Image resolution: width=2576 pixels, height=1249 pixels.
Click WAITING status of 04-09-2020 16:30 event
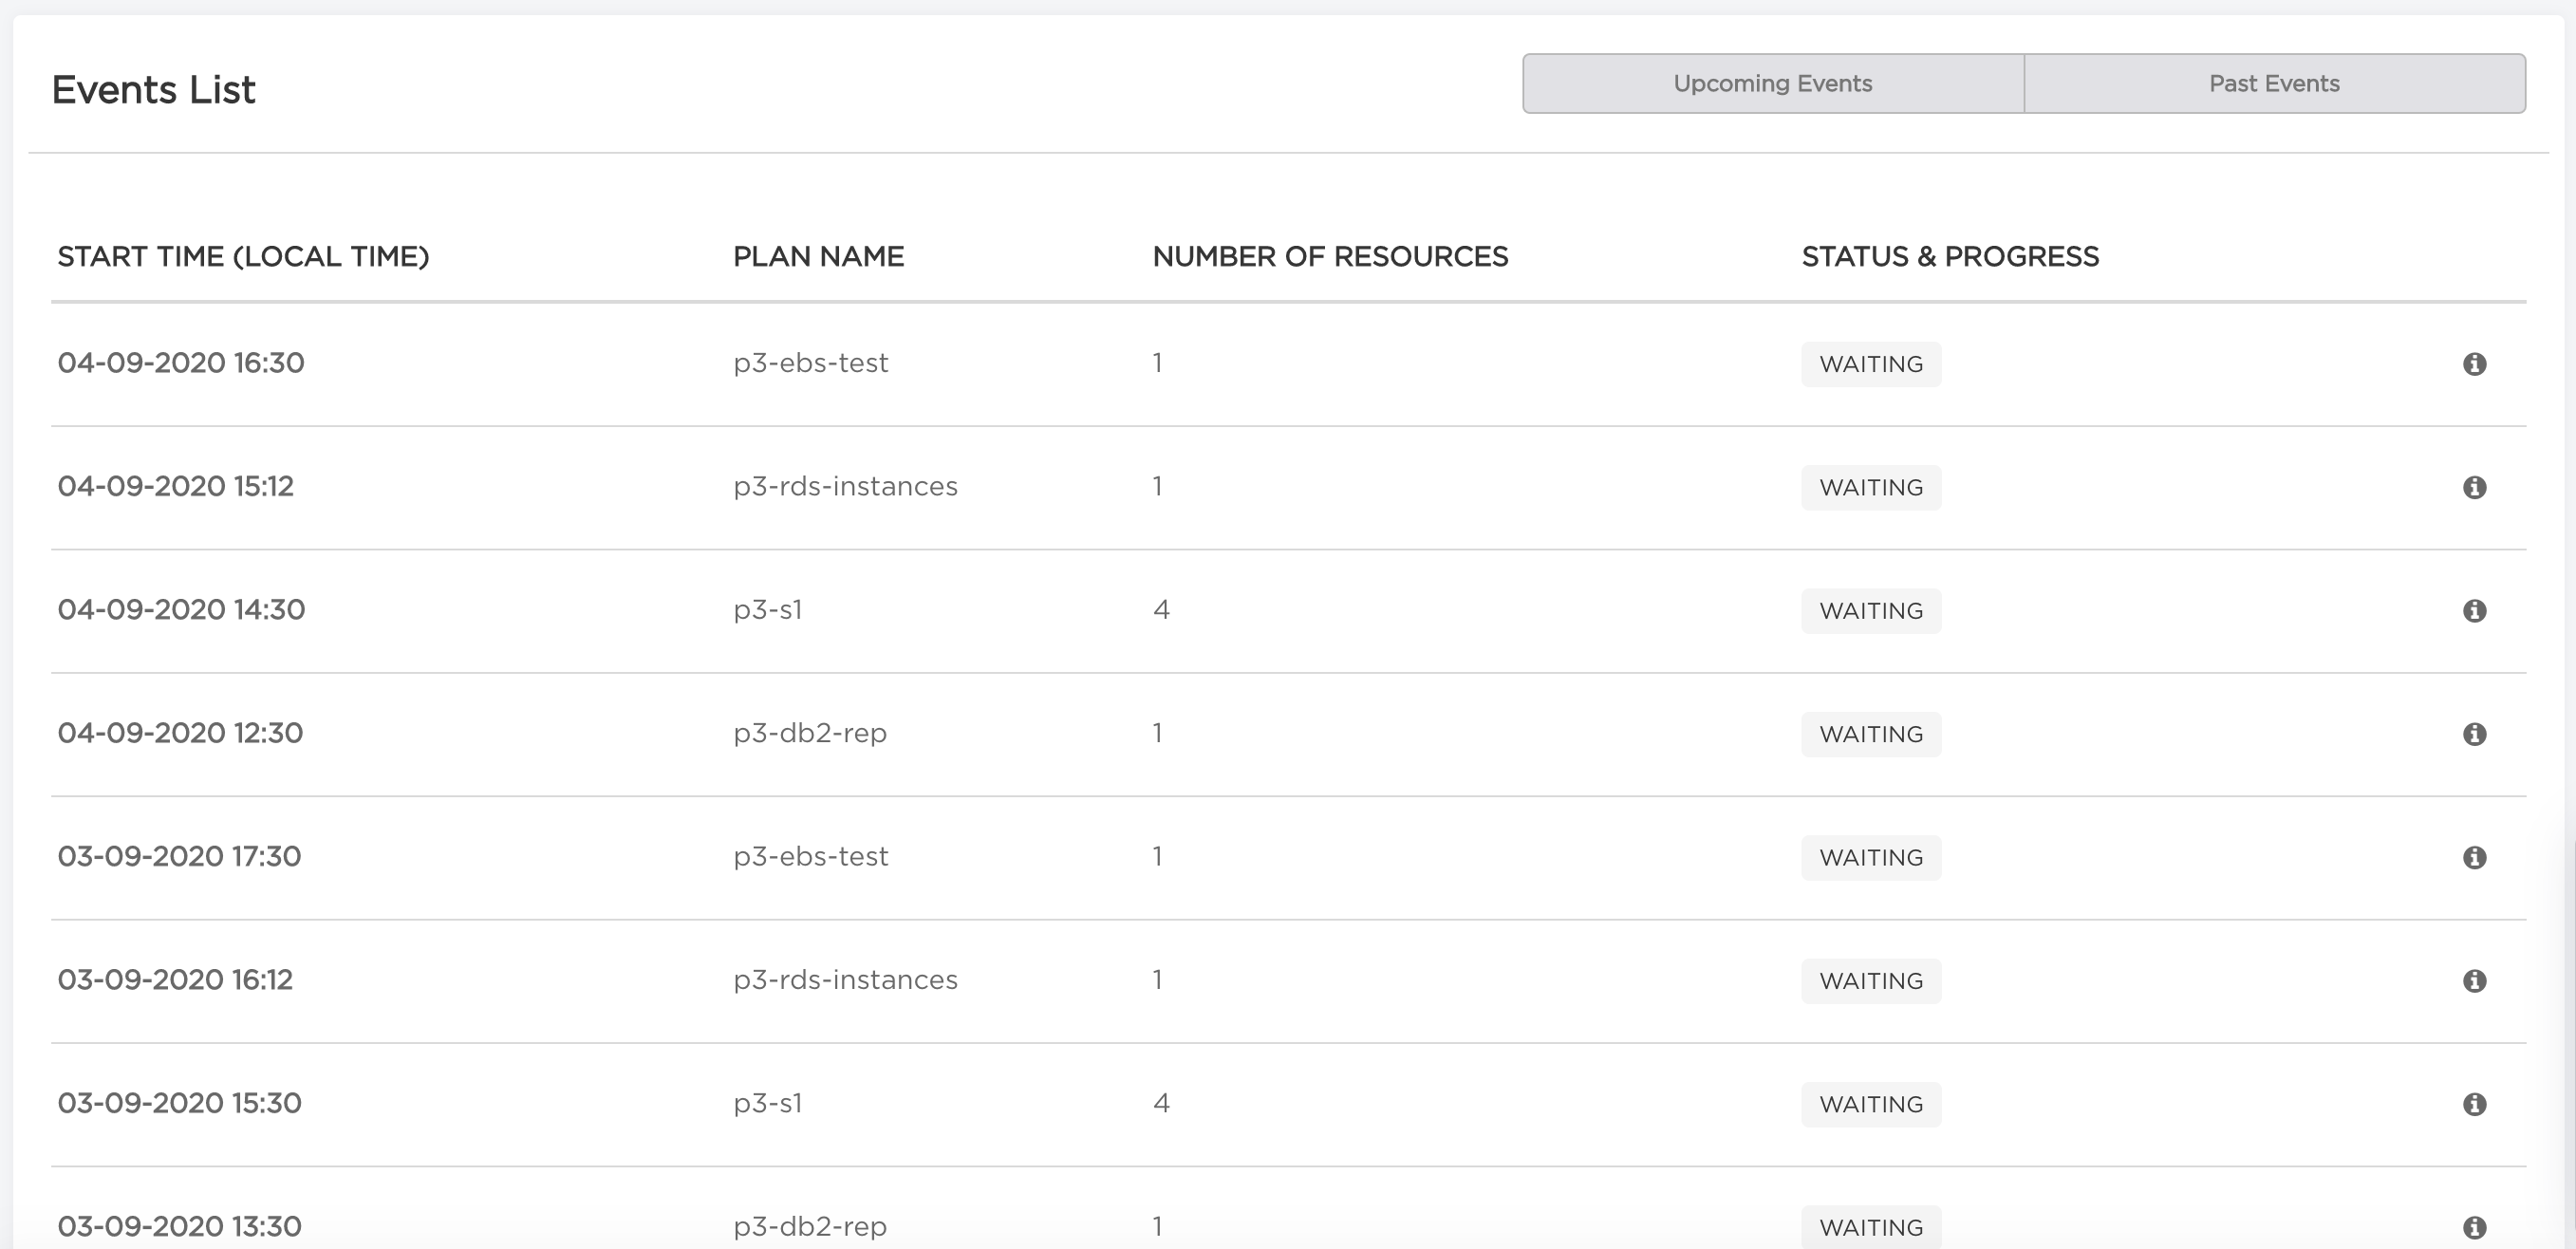(1871, 364)
